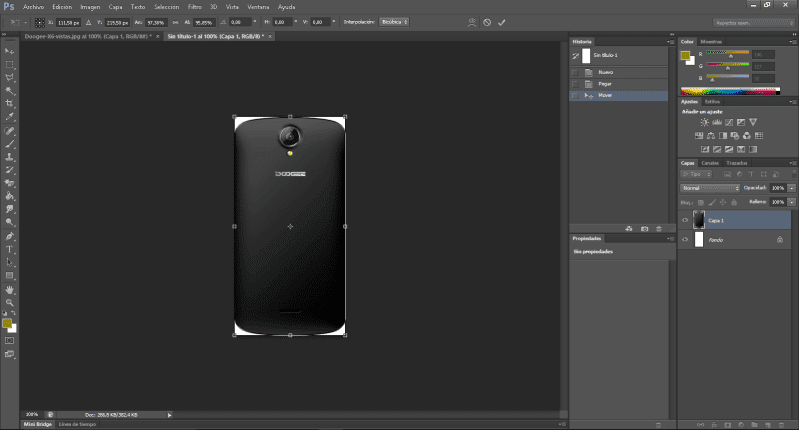Delete current history state trash icon
The image size is (799, 430).
(x=658, y=229)
